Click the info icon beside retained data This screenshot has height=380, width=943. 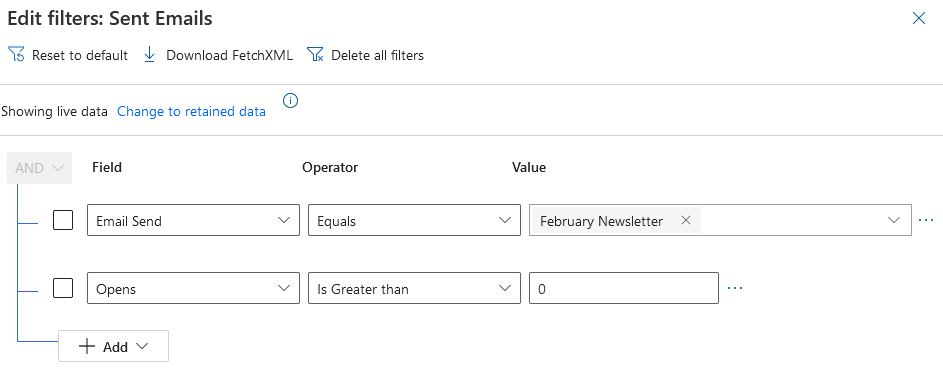(x=290, y=100)
